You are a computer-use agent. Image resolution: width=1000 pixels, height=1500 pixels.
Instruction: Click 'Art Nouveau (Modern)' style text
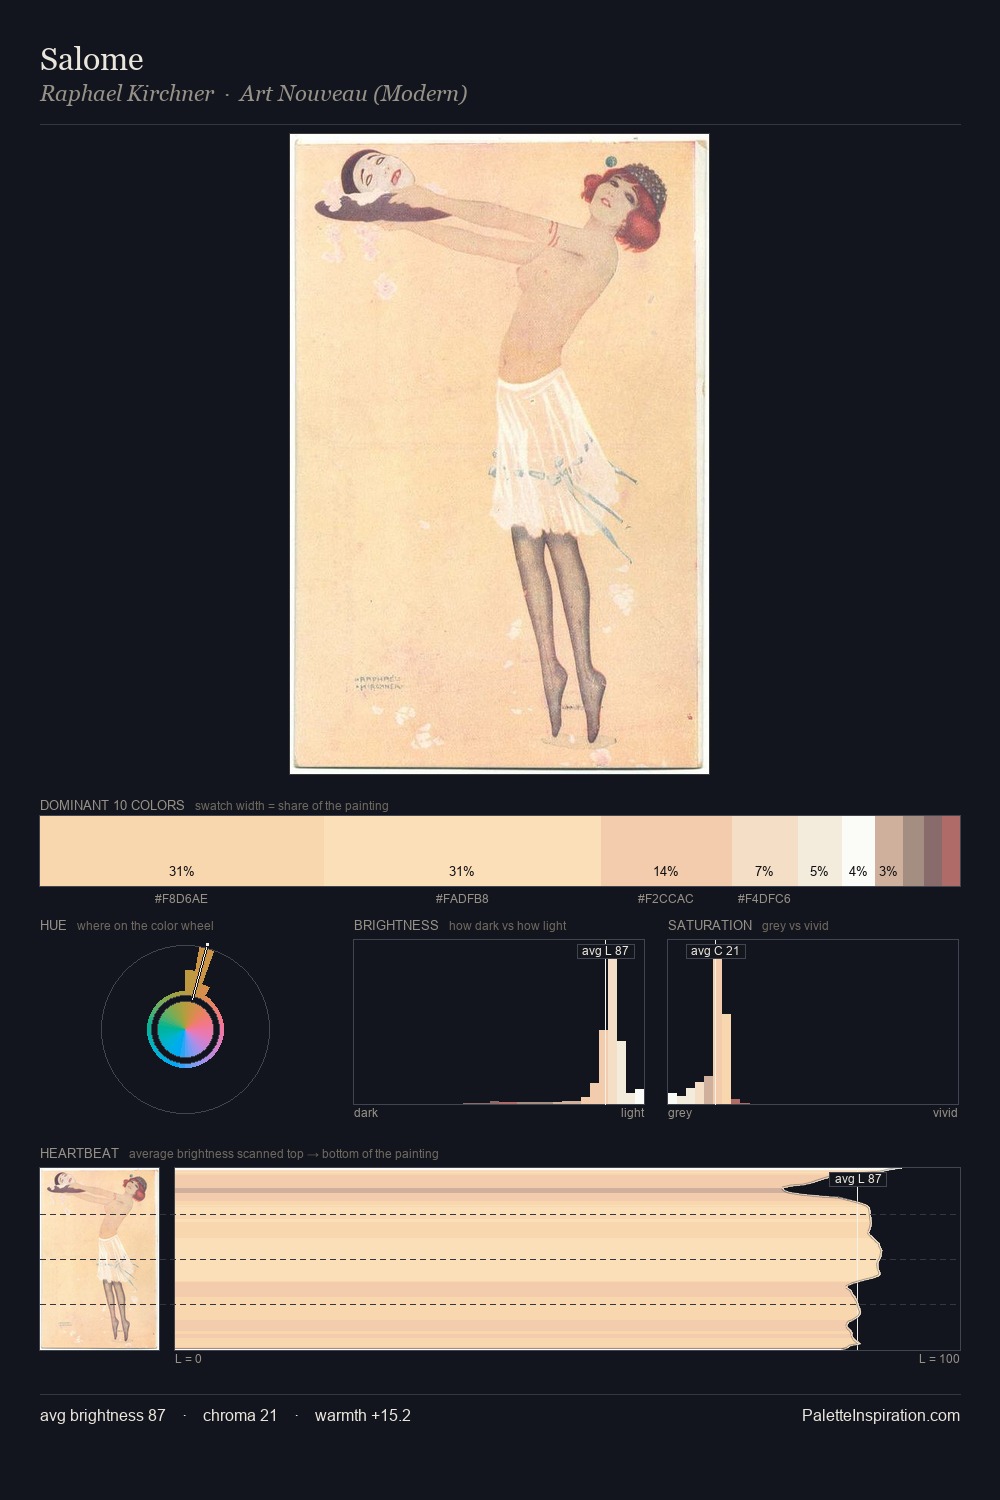353,93
